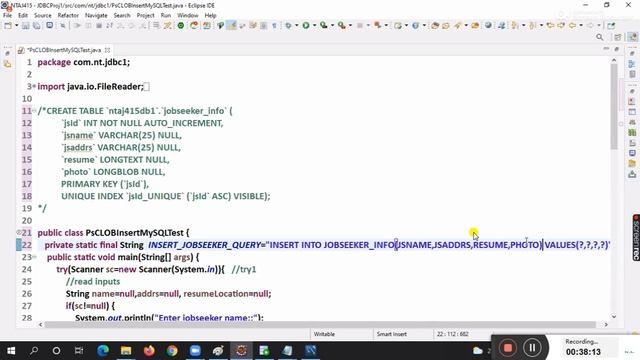Click the scroll right arrow of editor

[x=606, y=324]
